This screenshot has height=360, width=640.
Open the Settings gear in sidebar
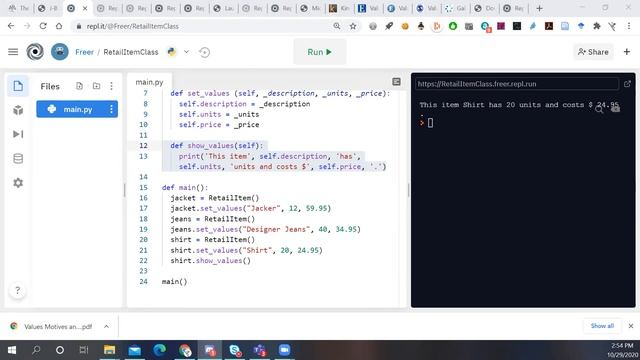coord(18,183)
